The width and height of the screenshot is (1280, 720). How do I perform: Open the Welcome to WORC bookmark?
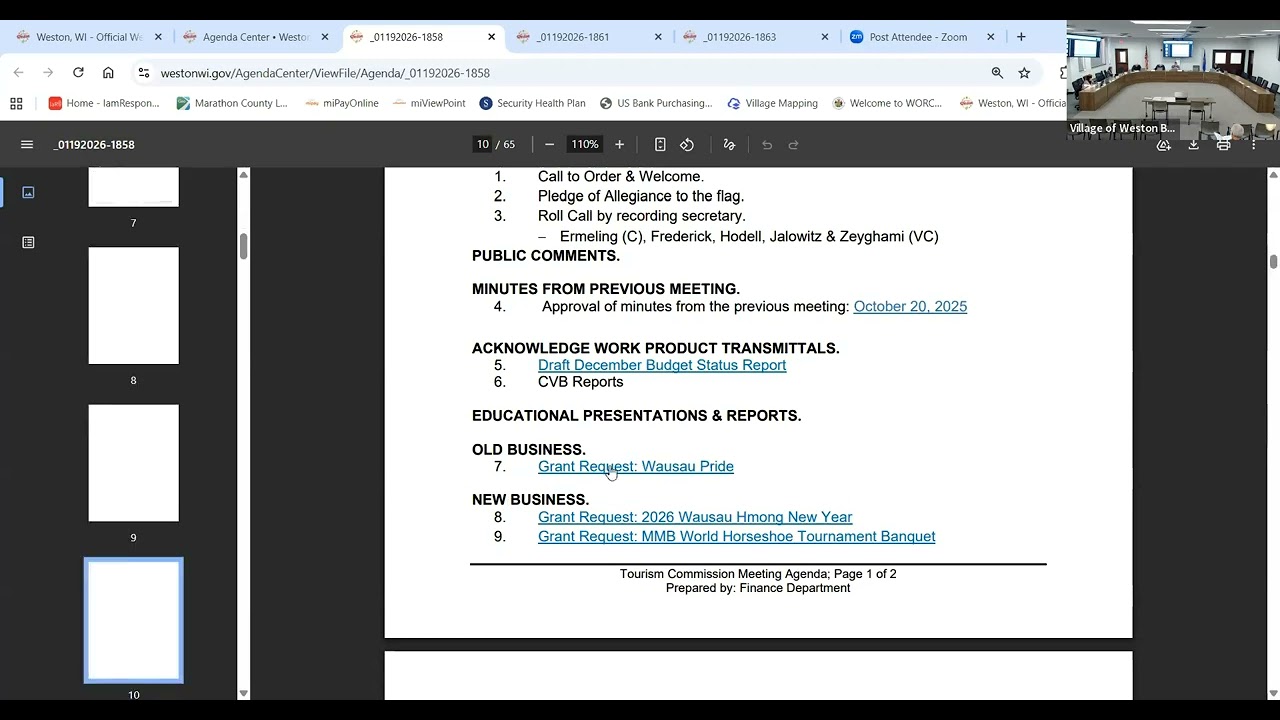pyautogui.click(x=887, y=103)
